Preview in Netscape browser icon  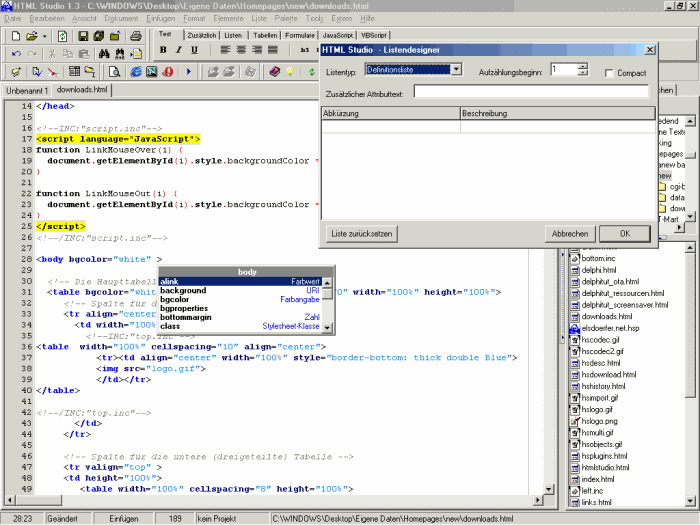point(152,71)
